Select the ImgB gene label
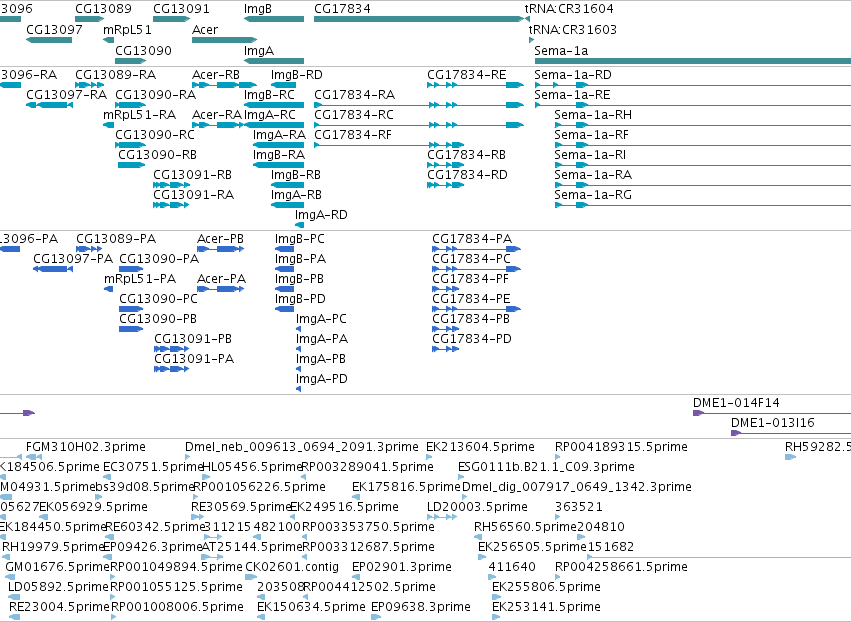 coord(258,9)
